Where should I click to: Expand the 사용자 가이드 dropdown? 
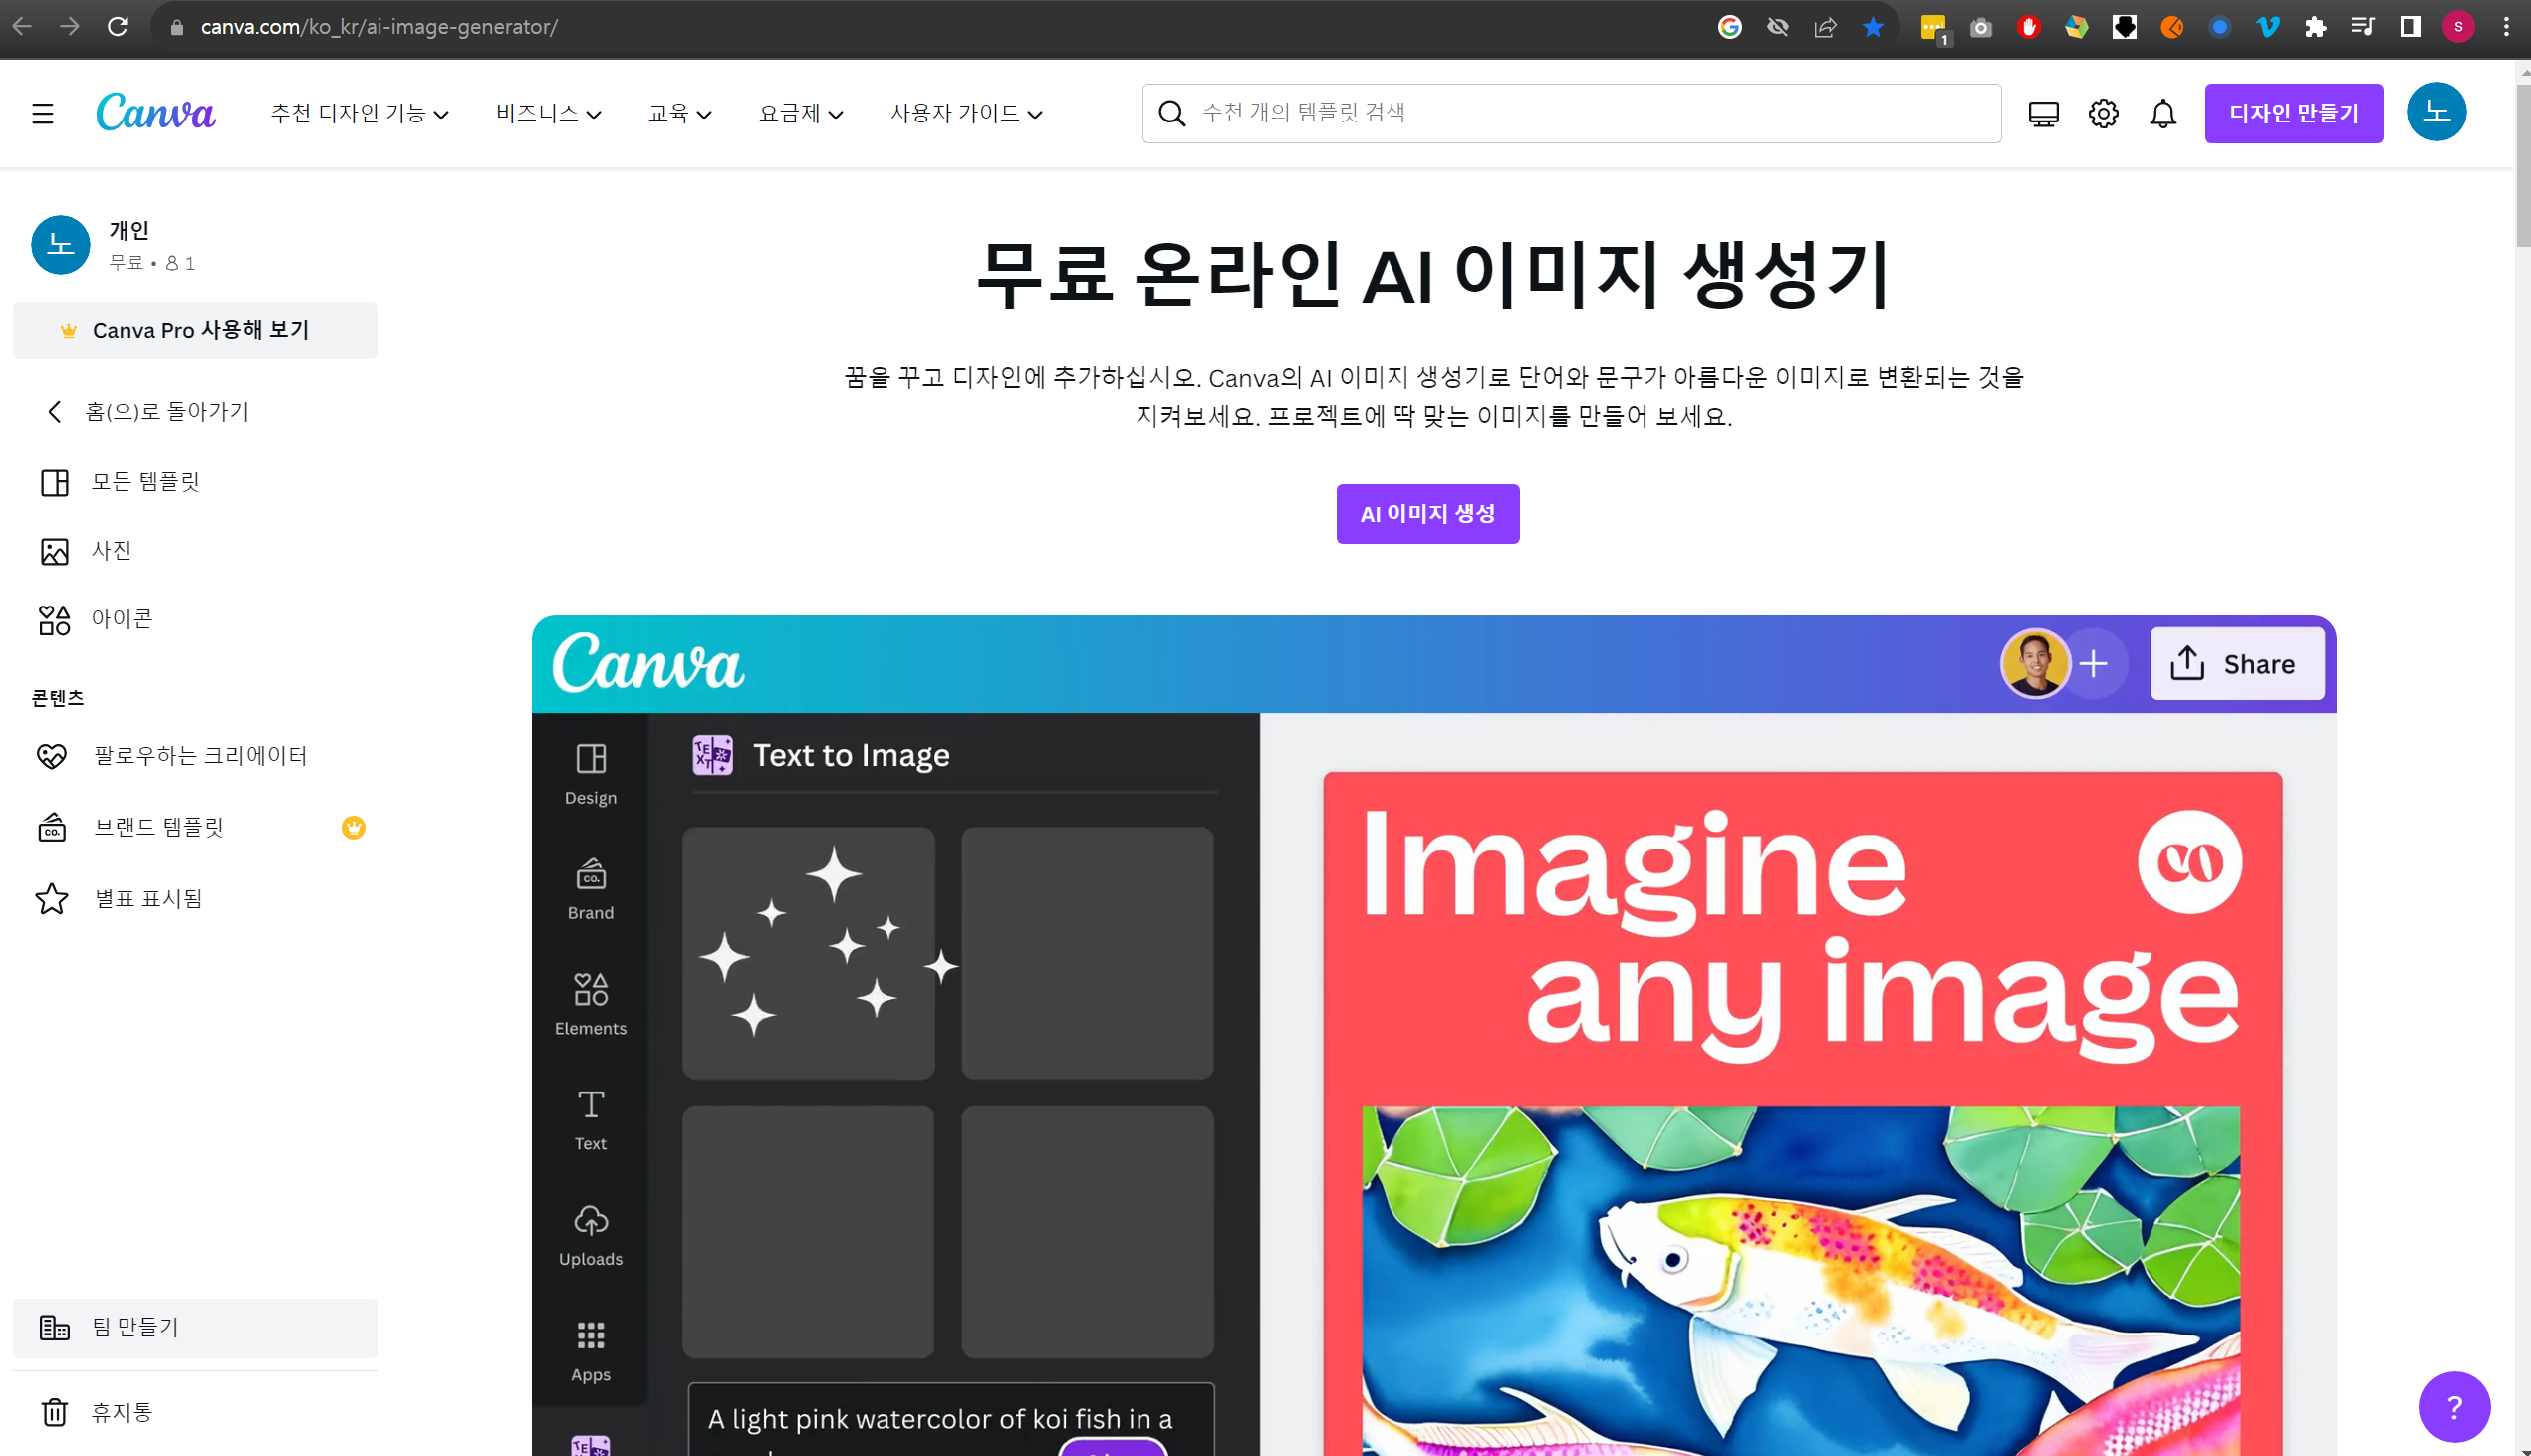point(966,113)
